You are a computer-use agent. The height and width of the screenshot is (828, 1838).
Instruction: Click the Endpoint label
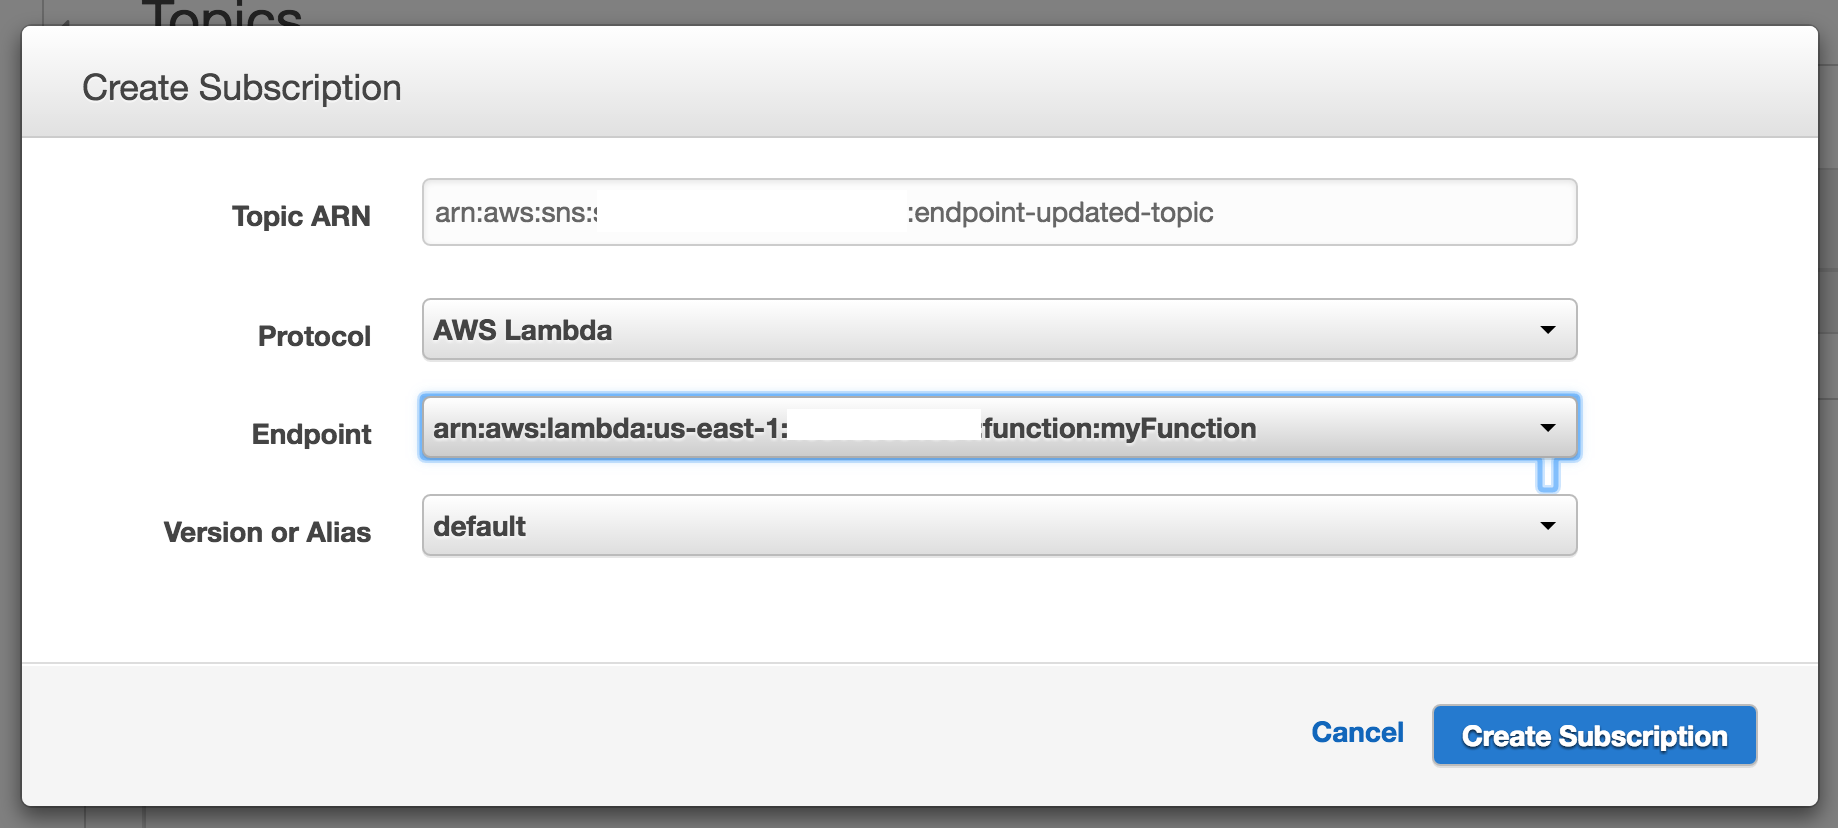click(x=312, y=433)
